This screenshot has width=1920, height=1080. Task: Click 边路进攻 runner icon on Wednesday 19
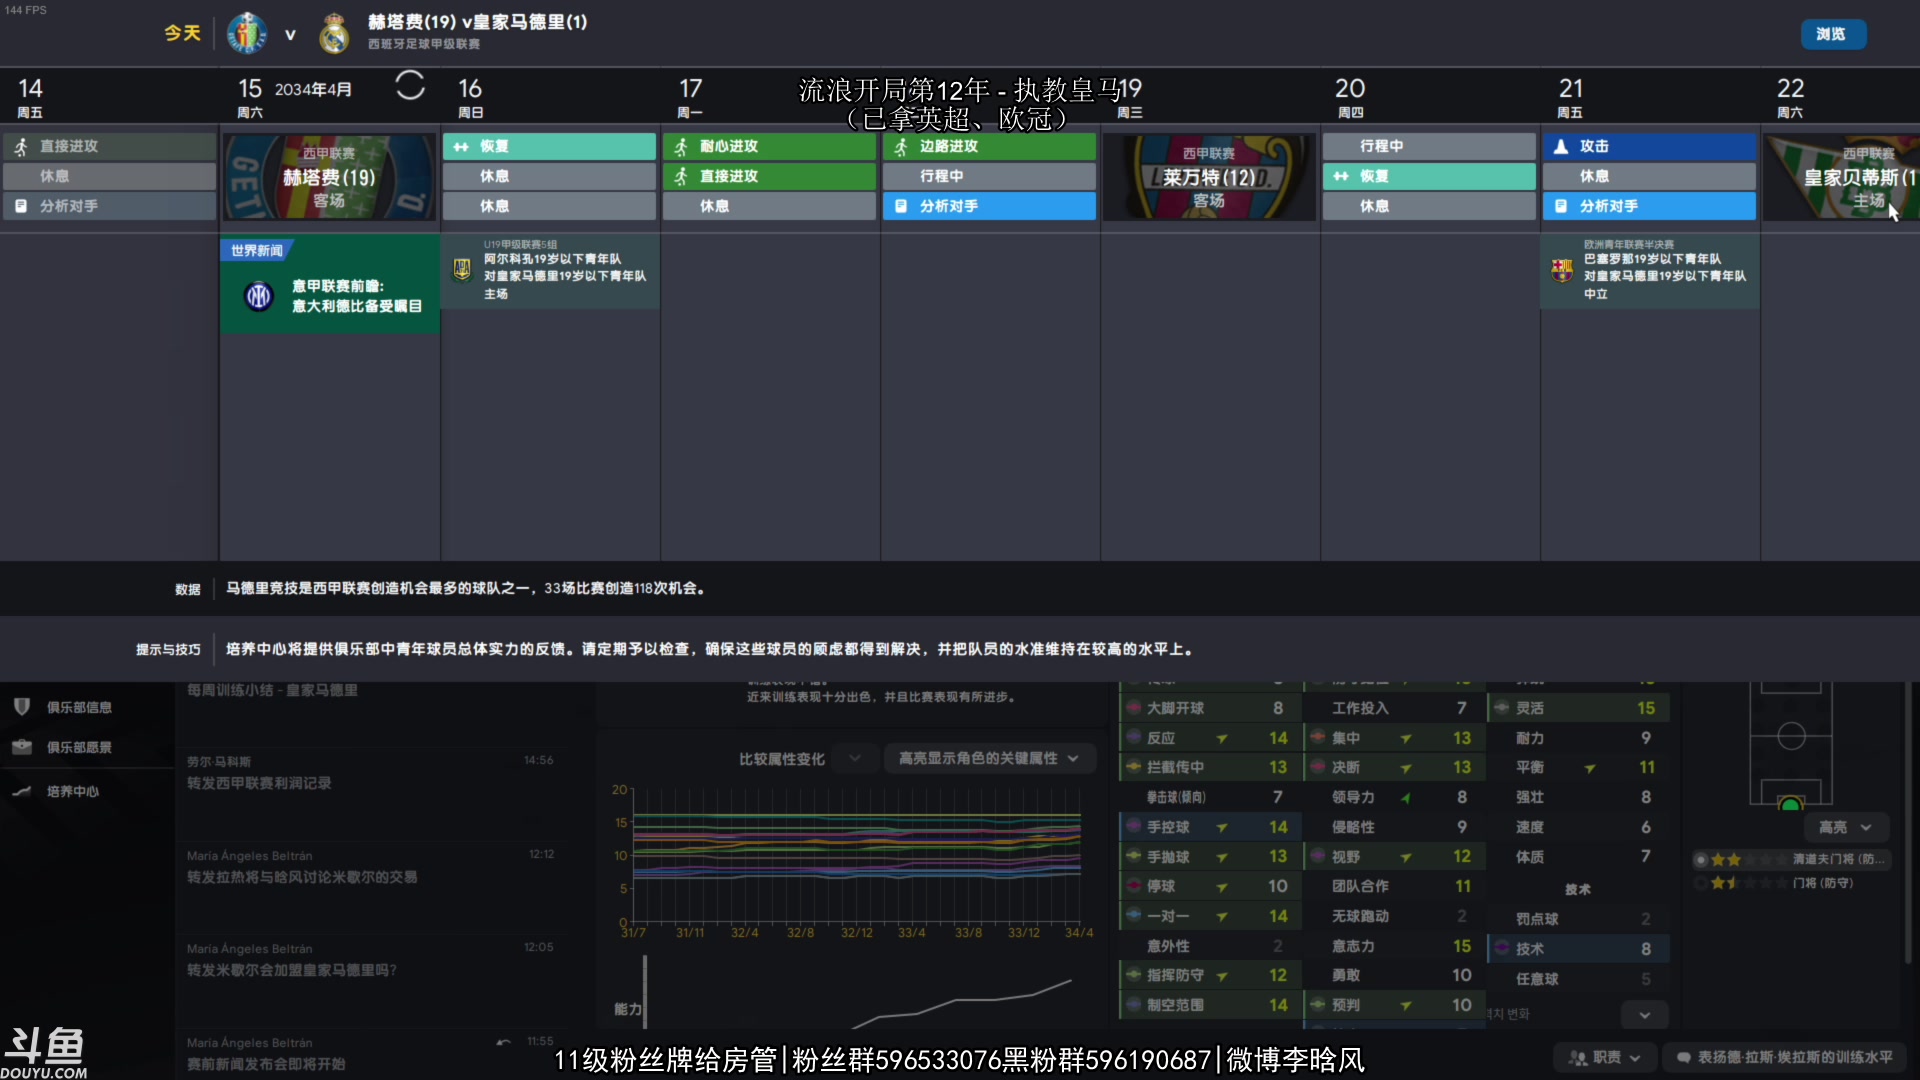coord(901,146)
